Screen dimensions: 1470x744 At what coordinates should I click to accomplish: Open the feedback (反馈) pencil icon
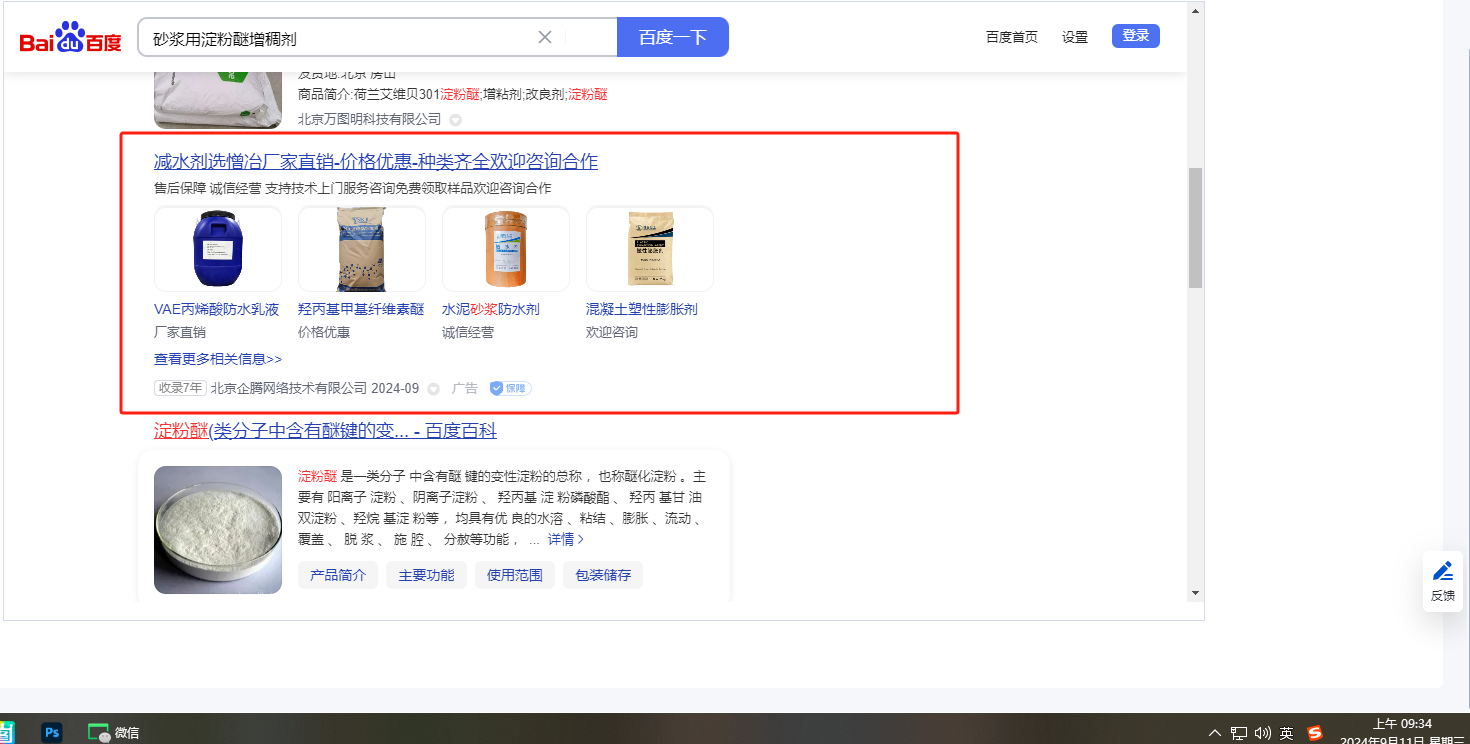1443,571
